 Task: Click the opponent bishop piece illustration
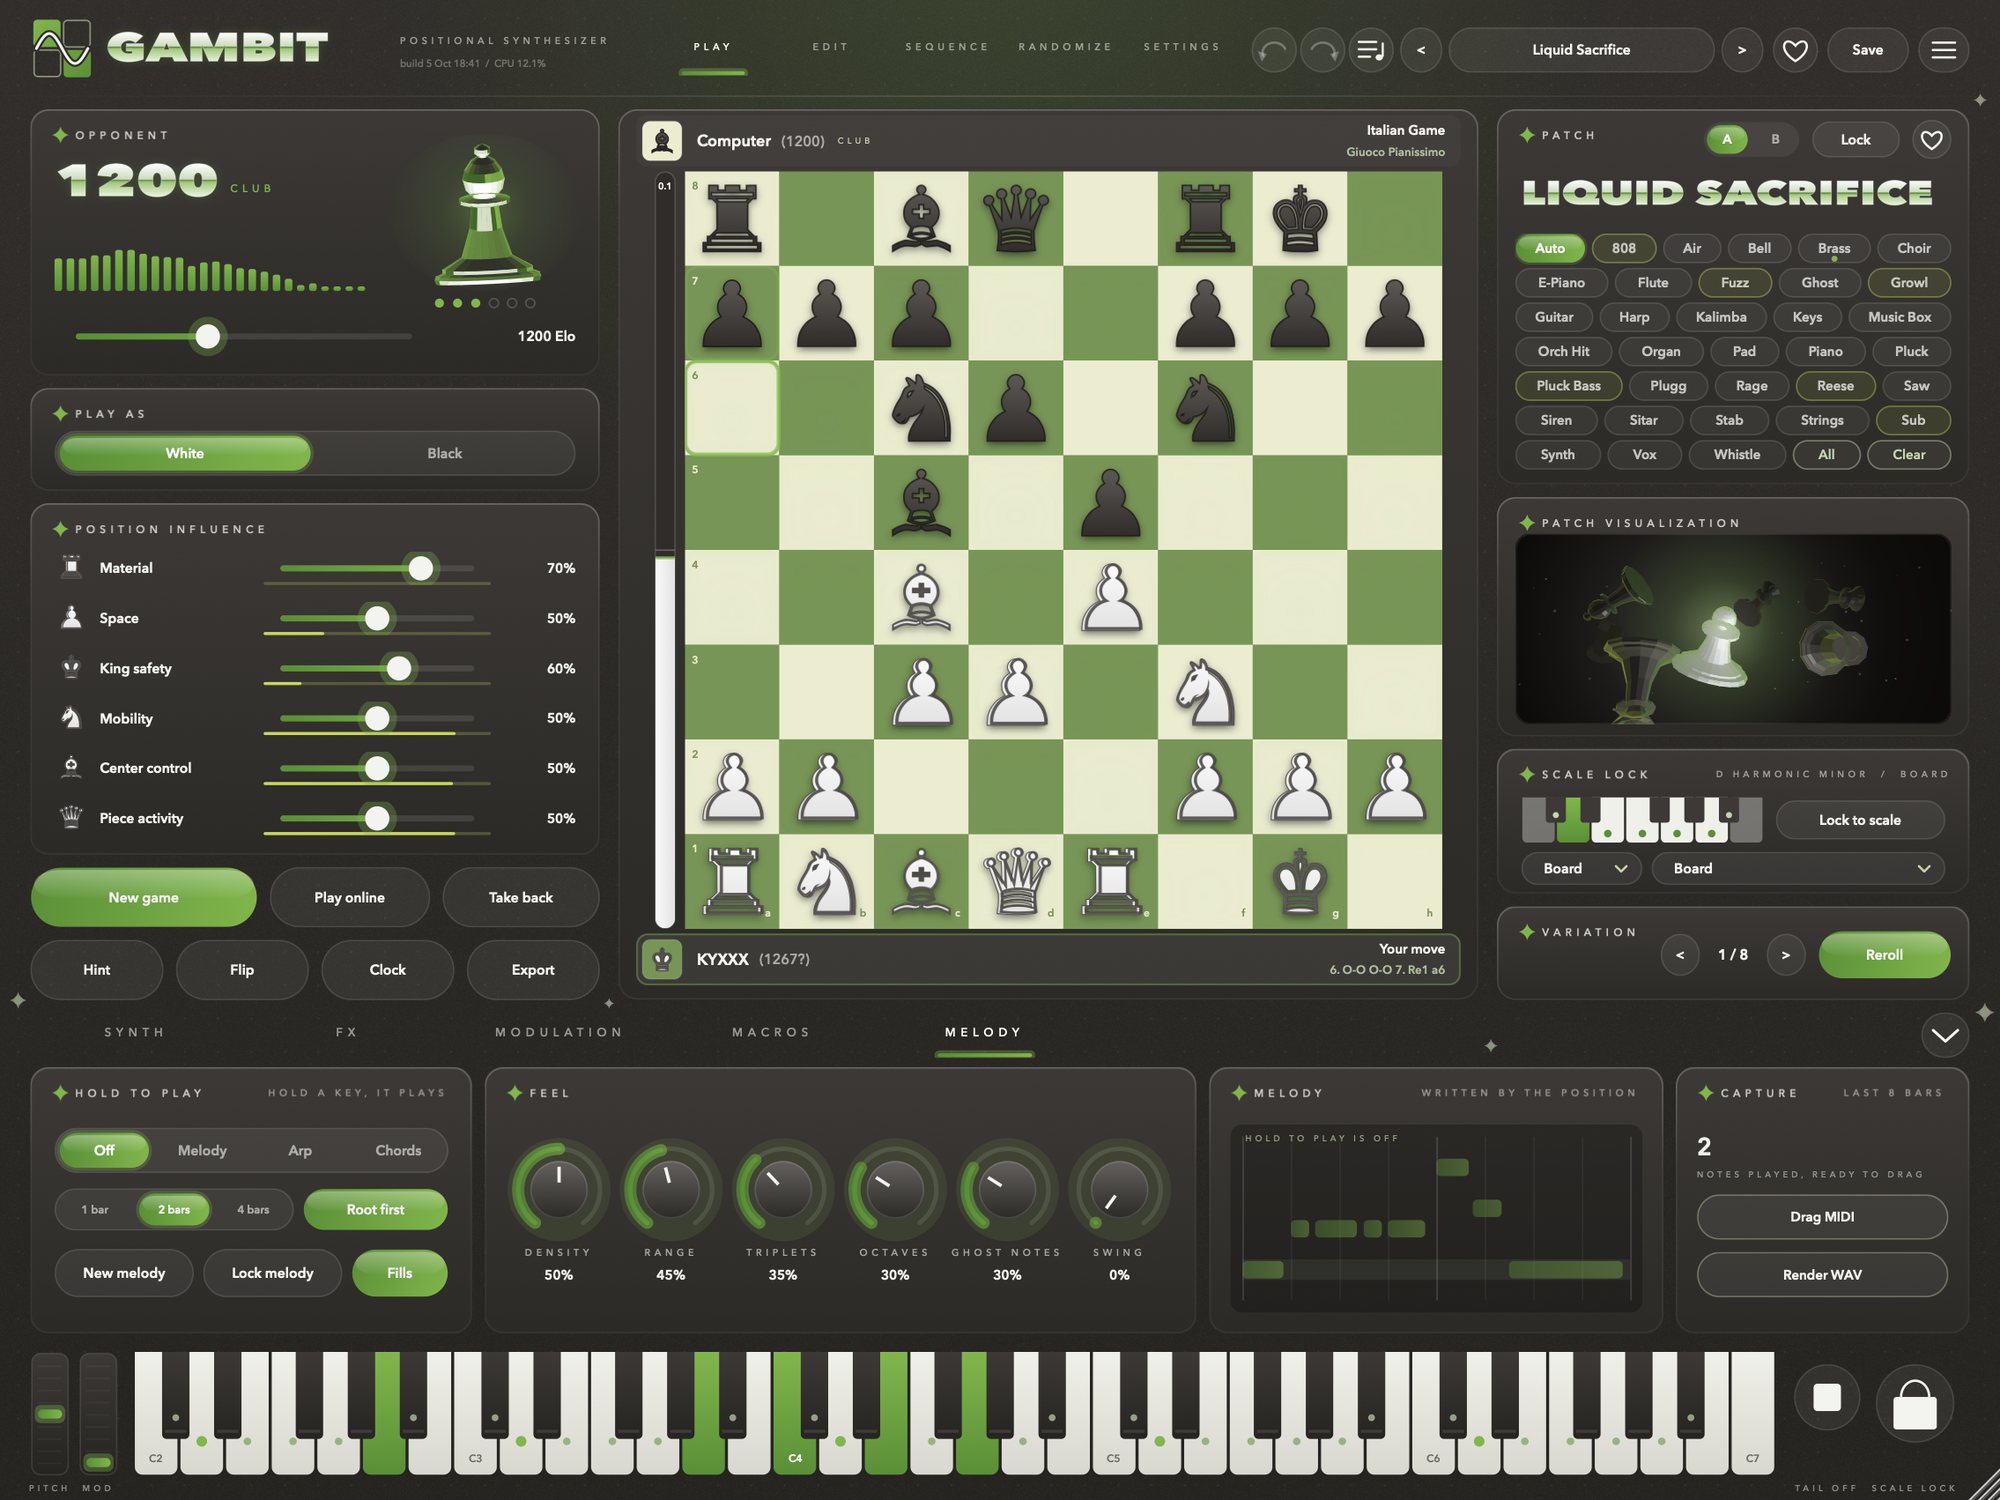click(x=487, y=214)
